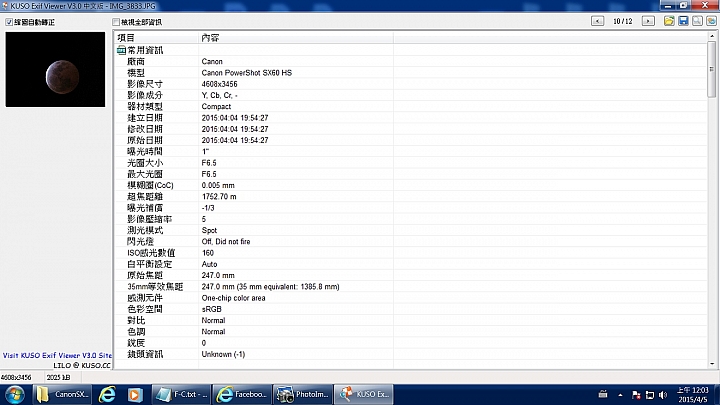Click the rightmost globe toolbar icon

point(711,21)
